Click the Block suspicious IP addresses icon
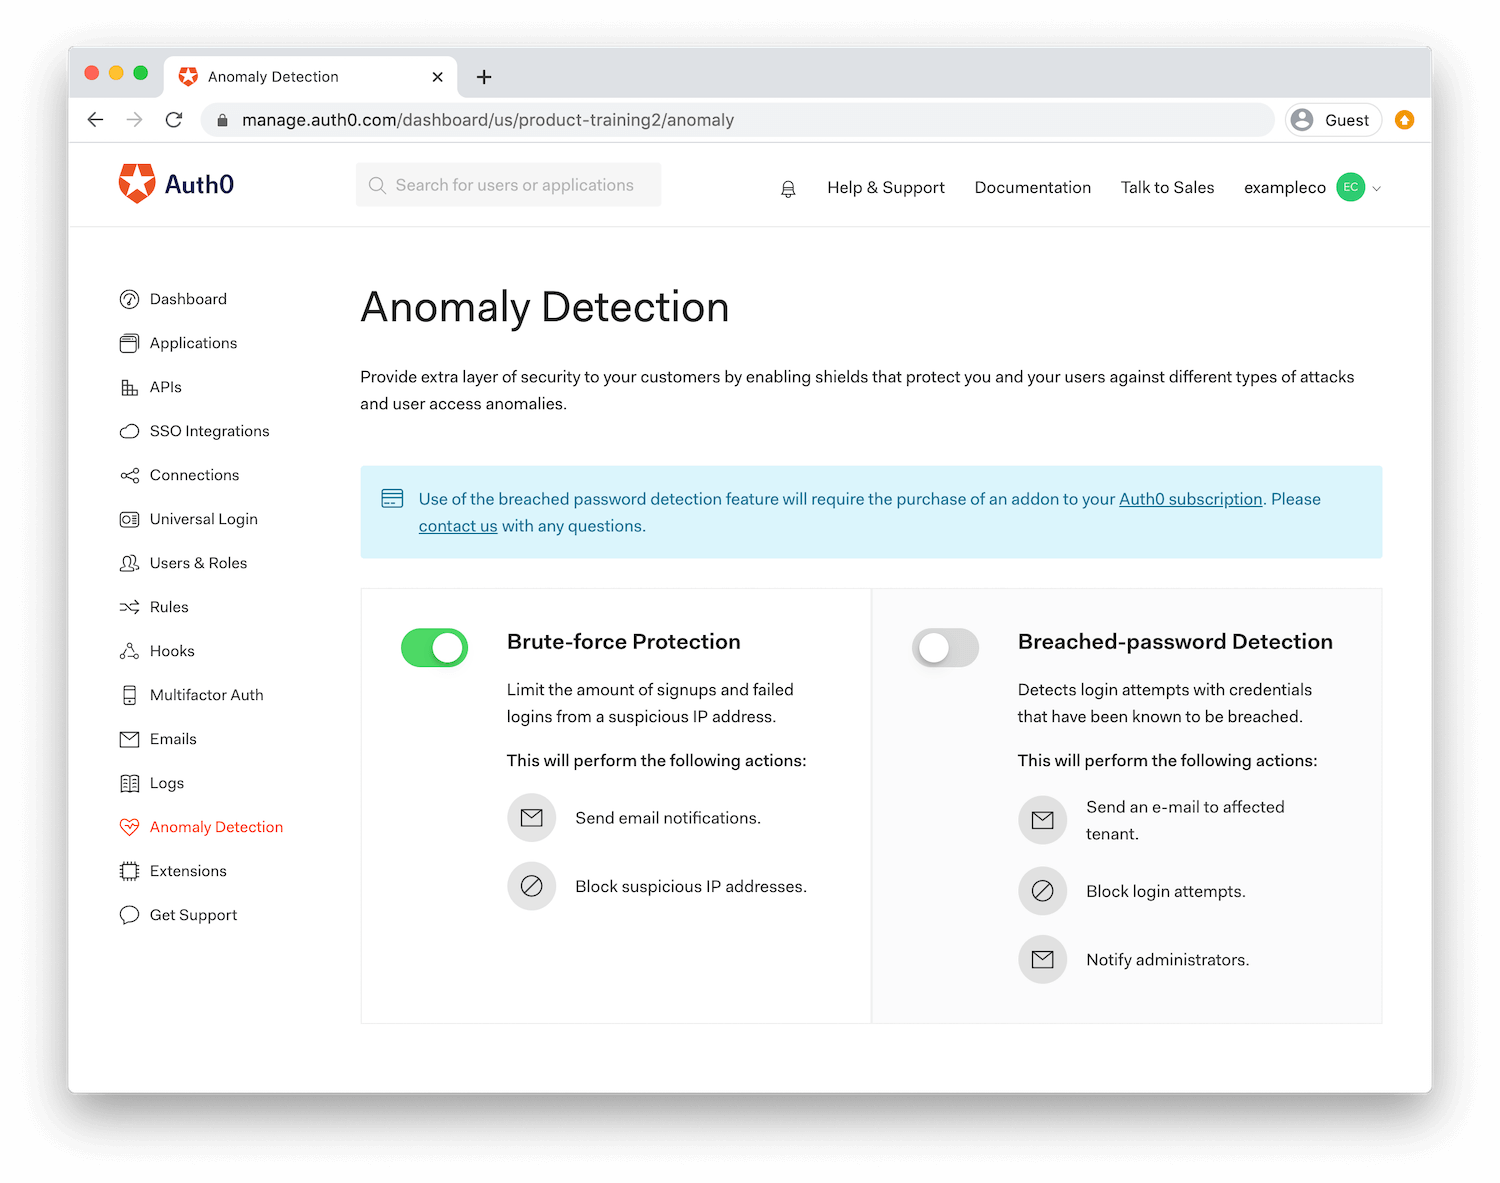Screen dimensions: 1500x1183 [x=532, y=886]
